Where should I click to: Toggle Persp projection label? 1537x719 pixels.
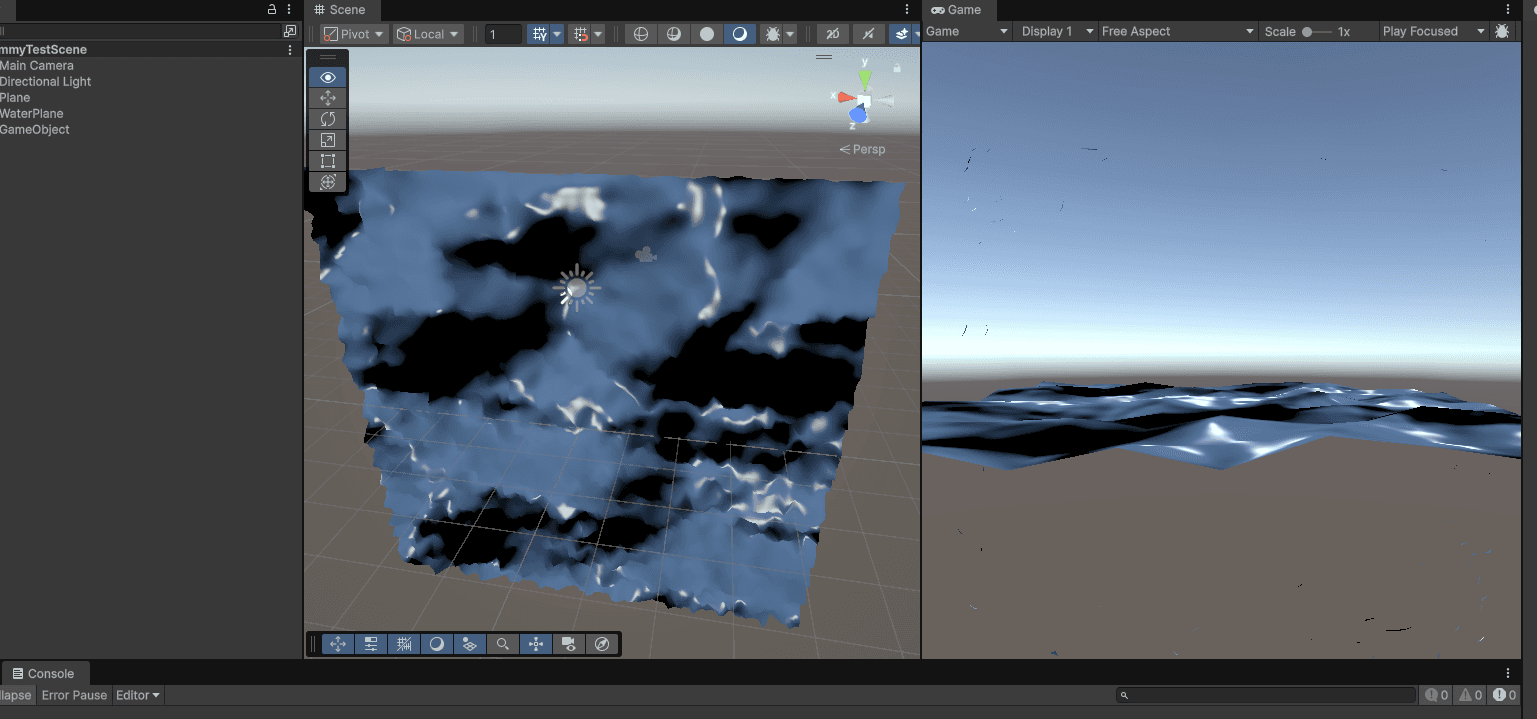click(x=862, y=149)
